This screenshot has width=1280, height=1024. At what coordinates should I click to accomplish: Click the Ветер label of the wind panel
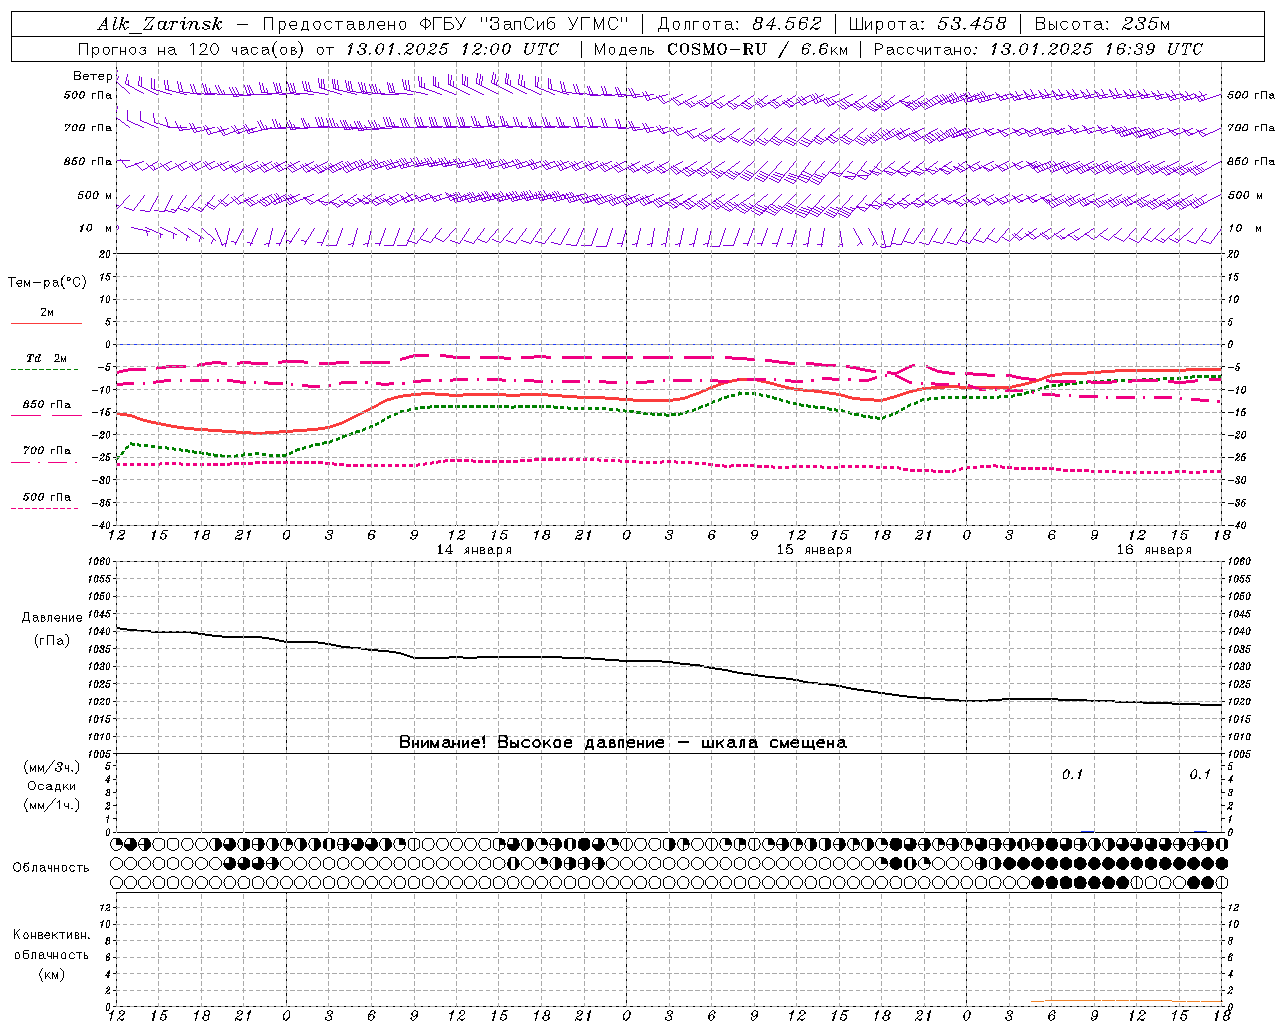point(92,76)
